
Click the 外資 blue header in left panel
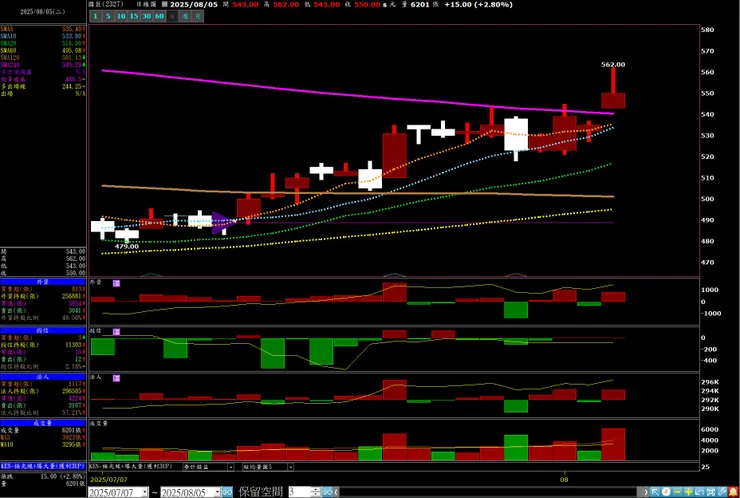coord(43,282)
